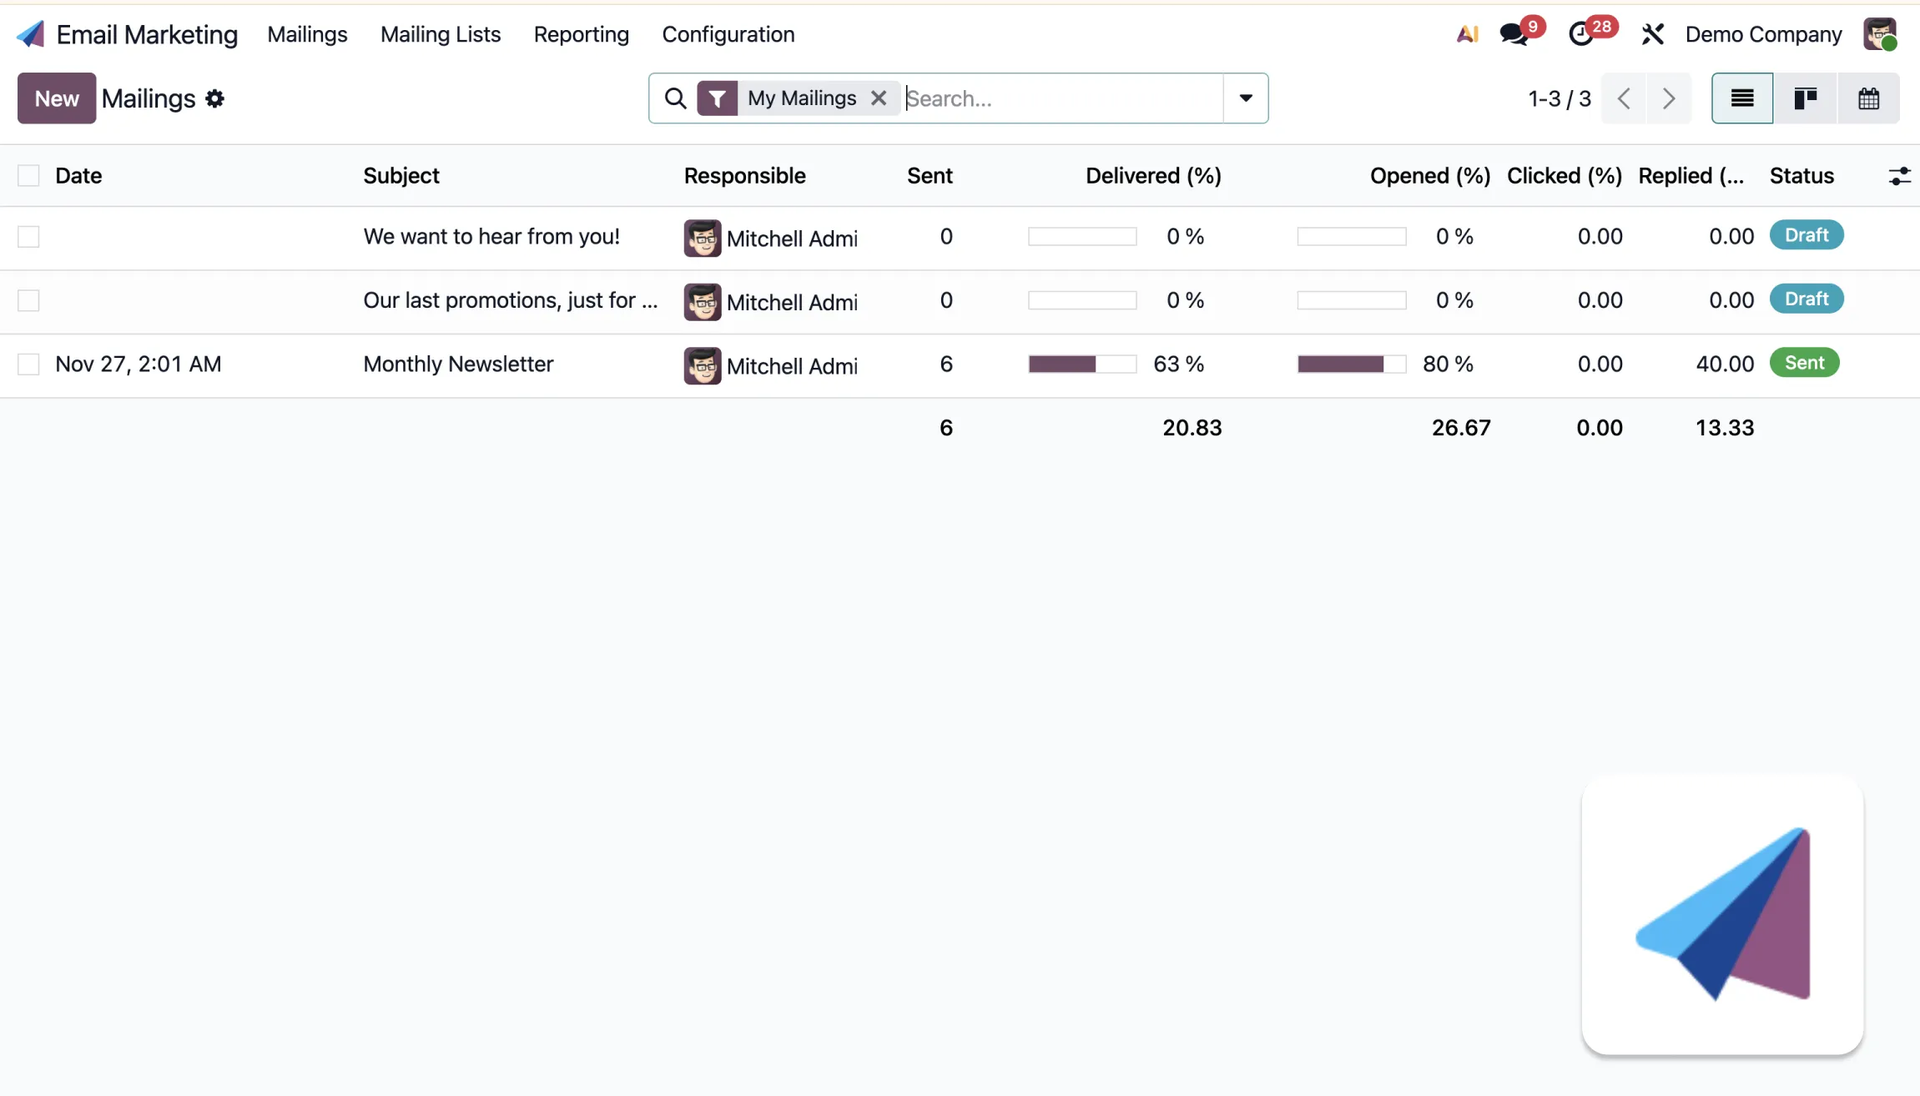Switch to list view
1920x1096 pixels.
(1742, 98)
